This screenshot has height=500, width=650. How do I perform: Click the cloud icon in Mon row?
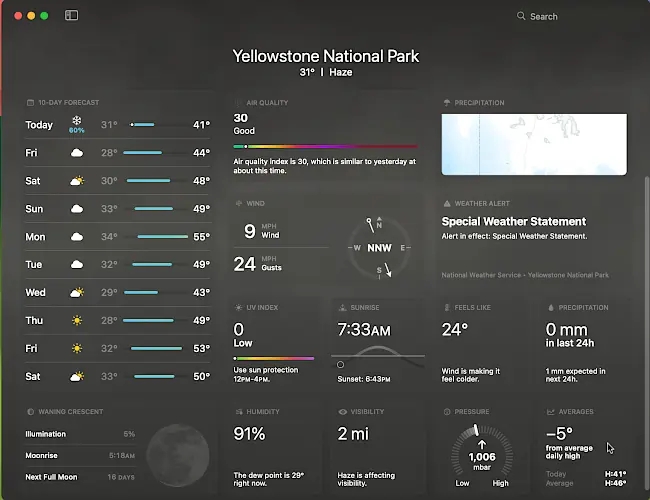76,237
